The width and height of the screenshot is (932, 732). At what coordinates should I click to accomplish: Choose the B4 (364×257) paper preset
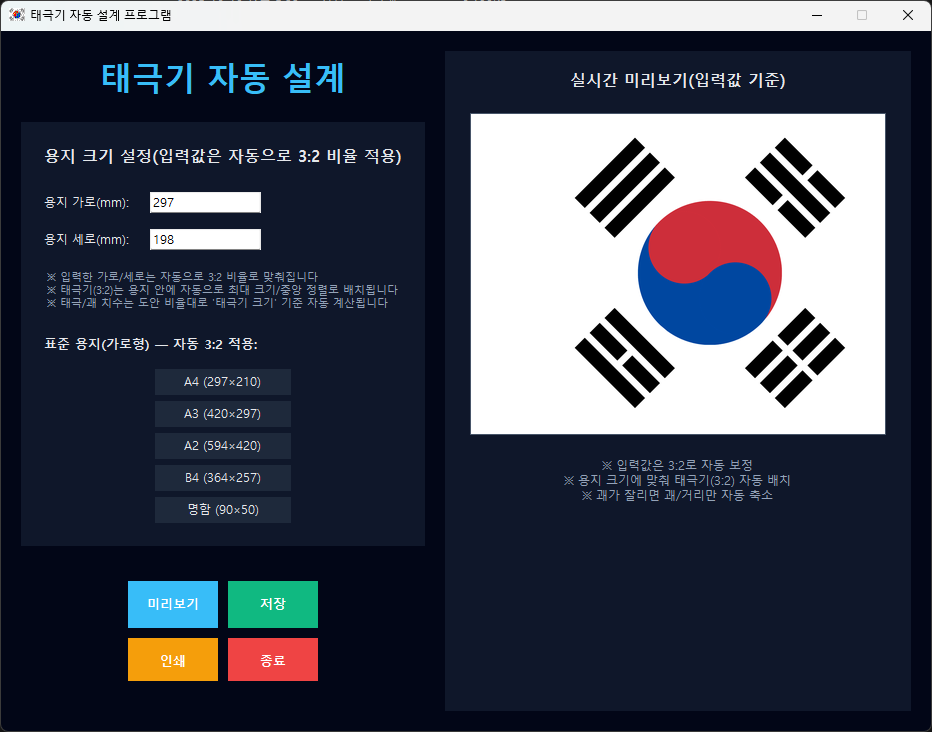[223, 478]
